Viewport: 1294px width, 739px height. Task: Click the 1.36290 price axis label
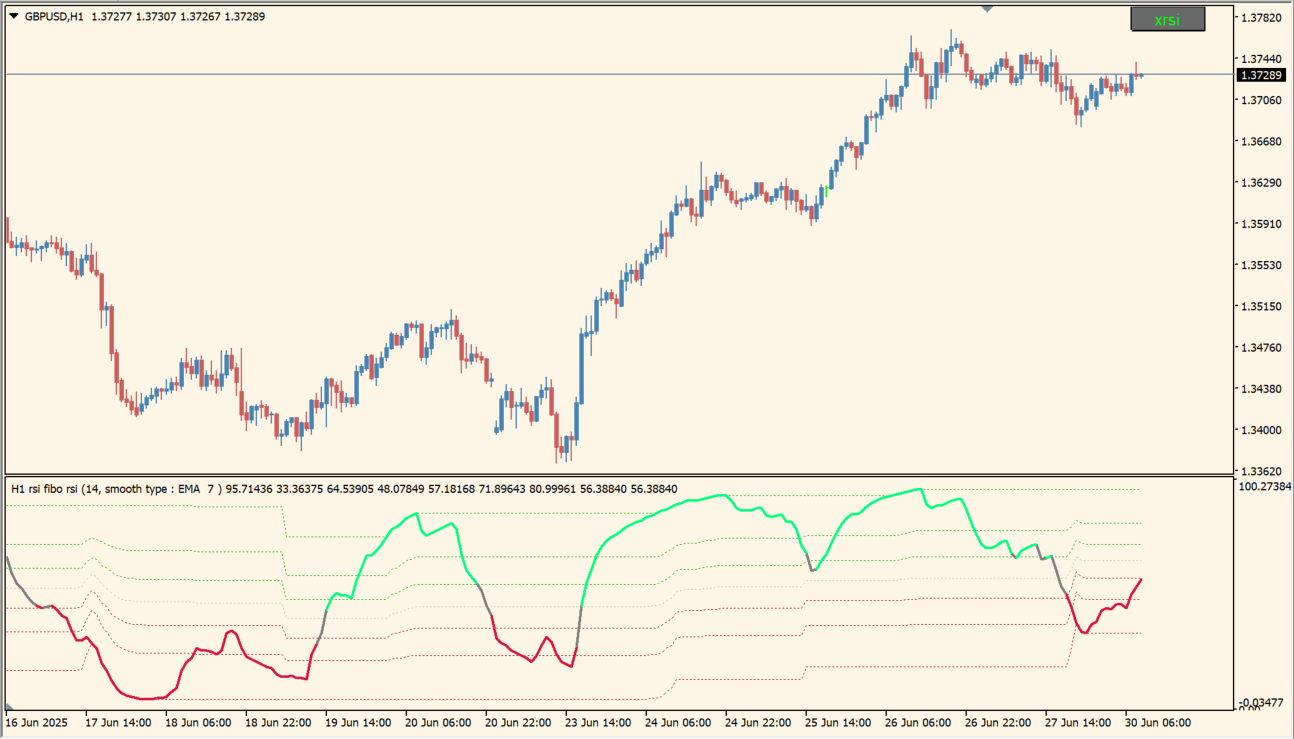click(1261, 183)
